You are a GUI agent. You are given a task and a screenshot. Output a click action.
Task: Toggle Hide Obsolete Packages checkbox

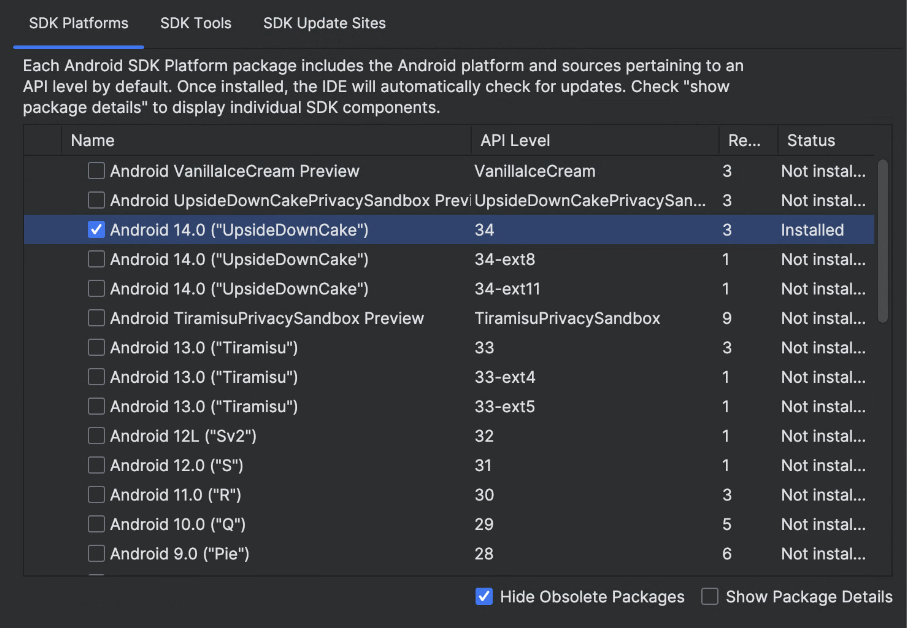point(484,597)
